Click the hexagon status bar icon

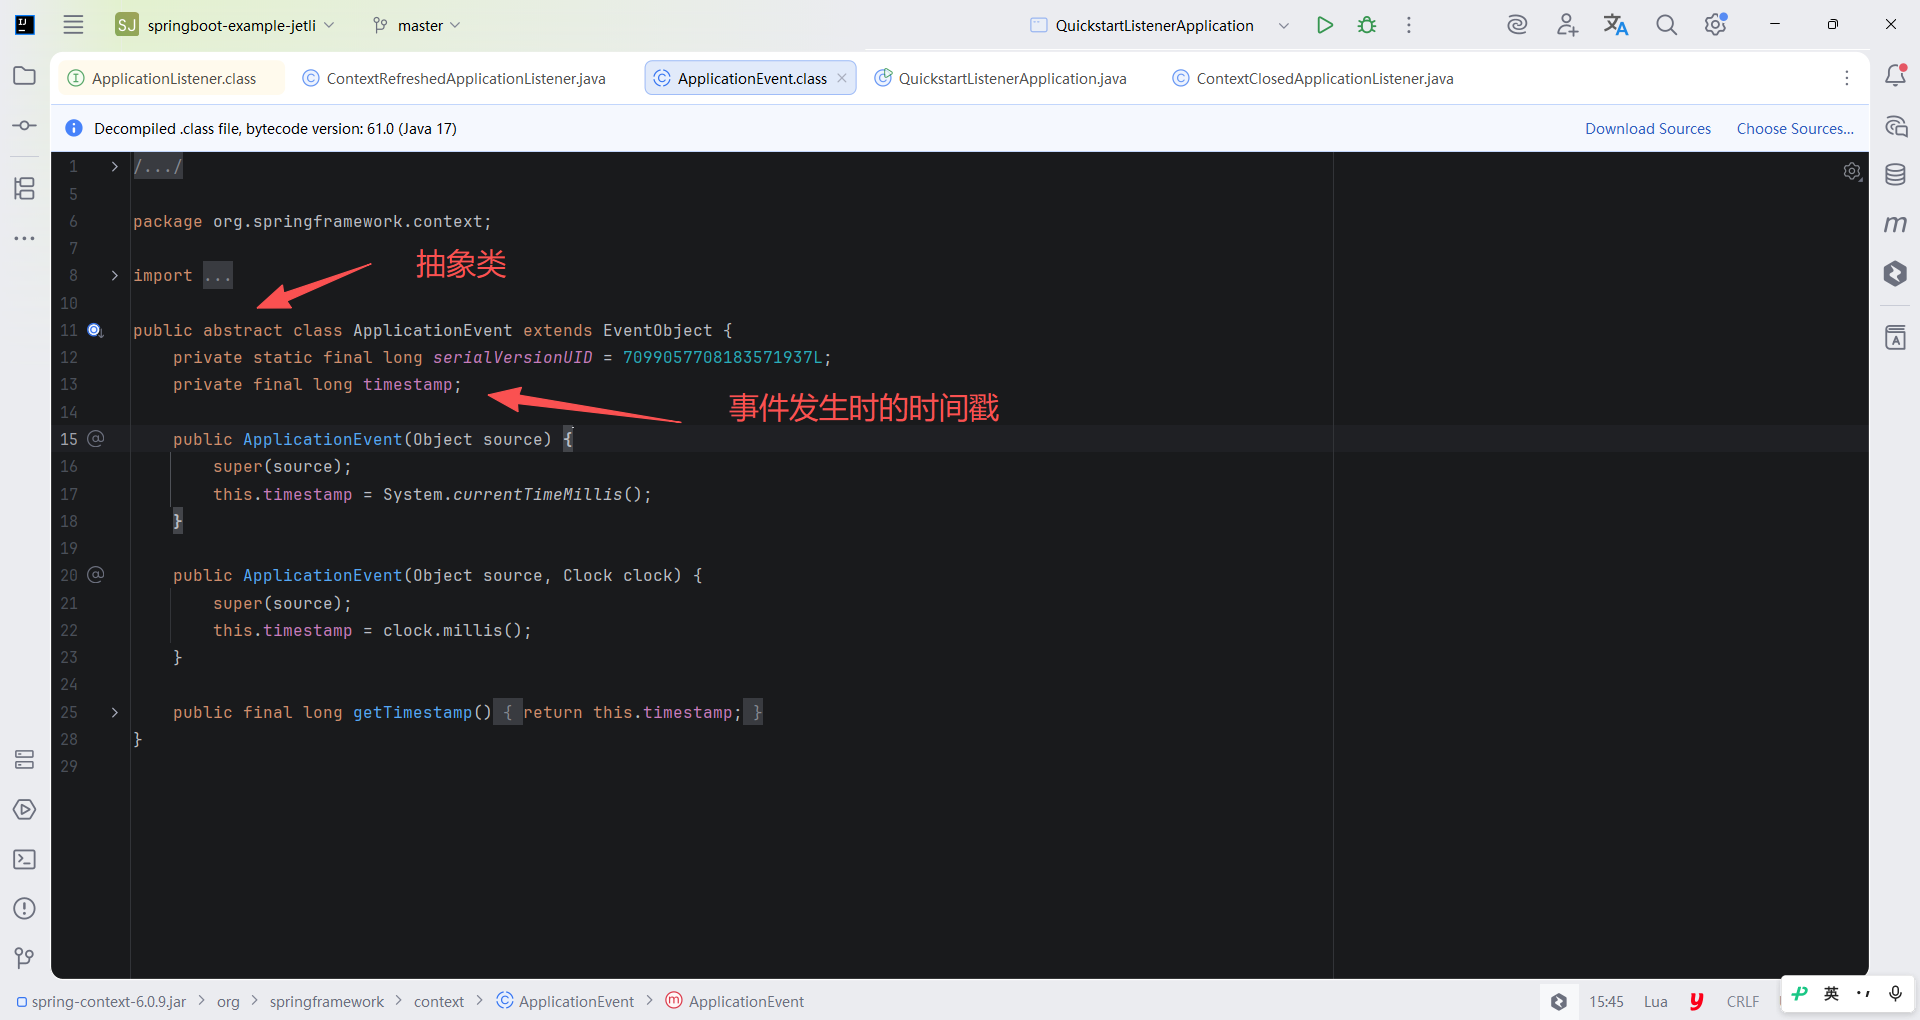[x=1559, y=1001]
